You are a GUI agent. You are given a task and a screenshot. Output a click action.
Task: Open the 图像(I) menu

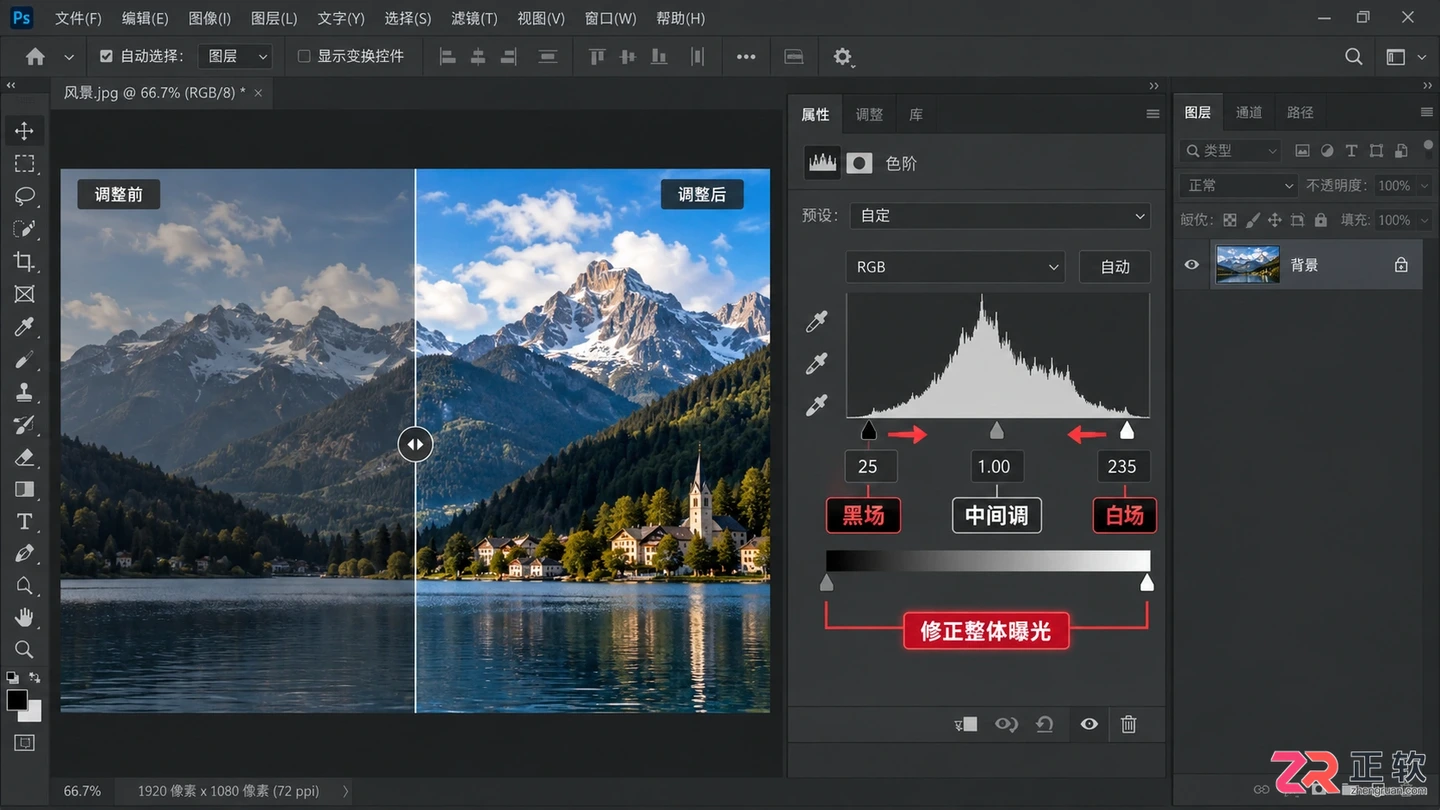click(x=210, y=19)
